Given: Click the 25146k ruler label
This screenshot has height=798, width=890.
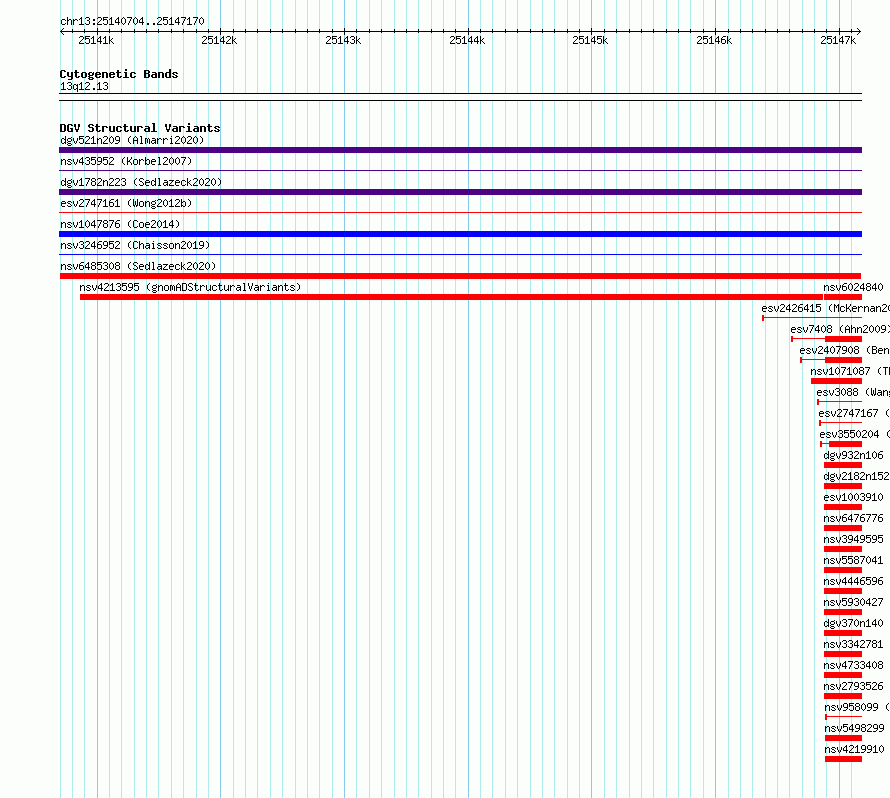Looking at the screenshot, I should tap(714, 40).
